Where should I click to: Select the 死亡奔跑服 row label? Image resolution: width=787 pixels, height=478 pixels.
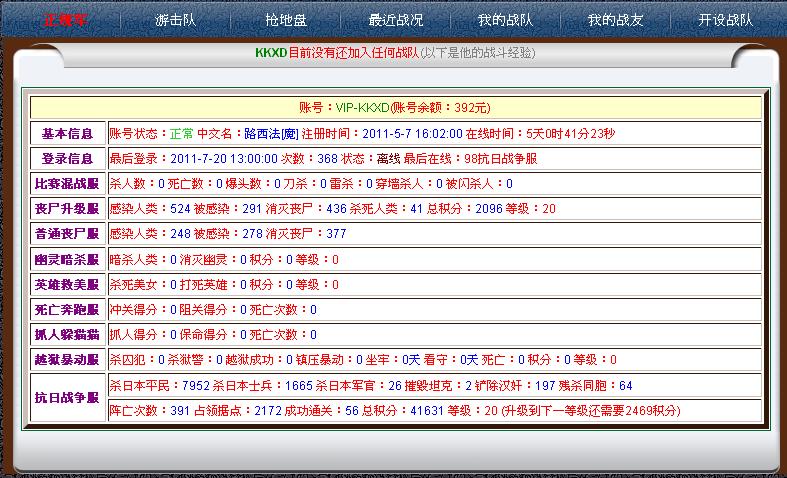(67, 310)
